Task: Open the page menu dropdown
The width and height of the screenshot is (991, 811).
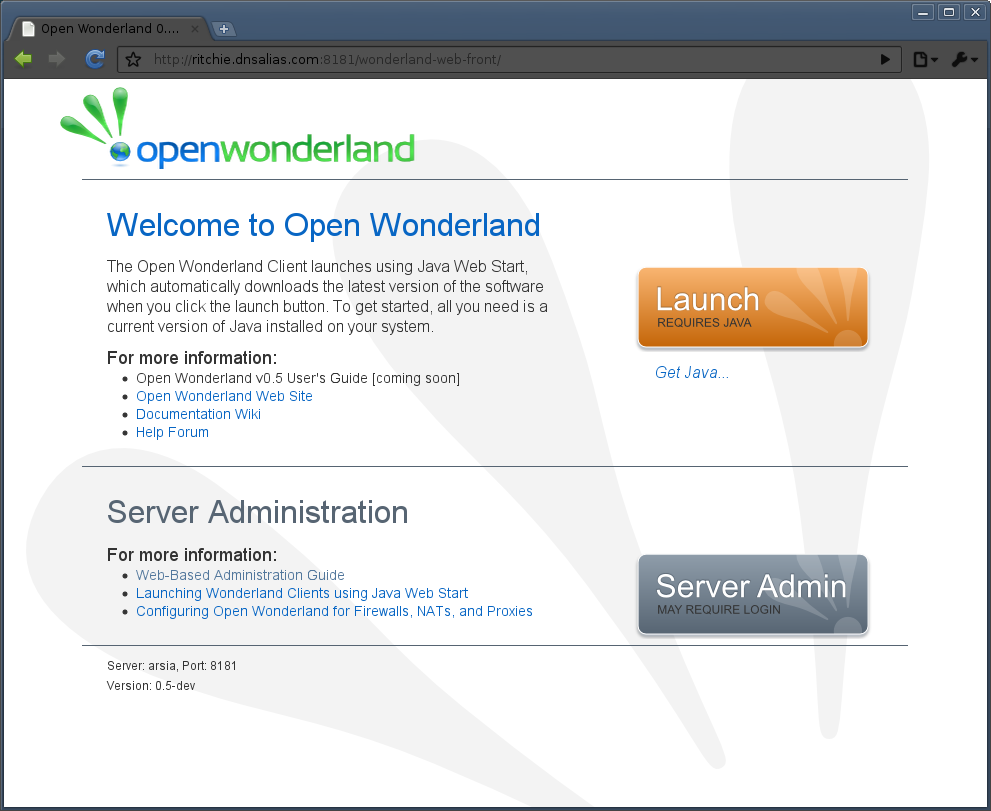Action: 925,59
